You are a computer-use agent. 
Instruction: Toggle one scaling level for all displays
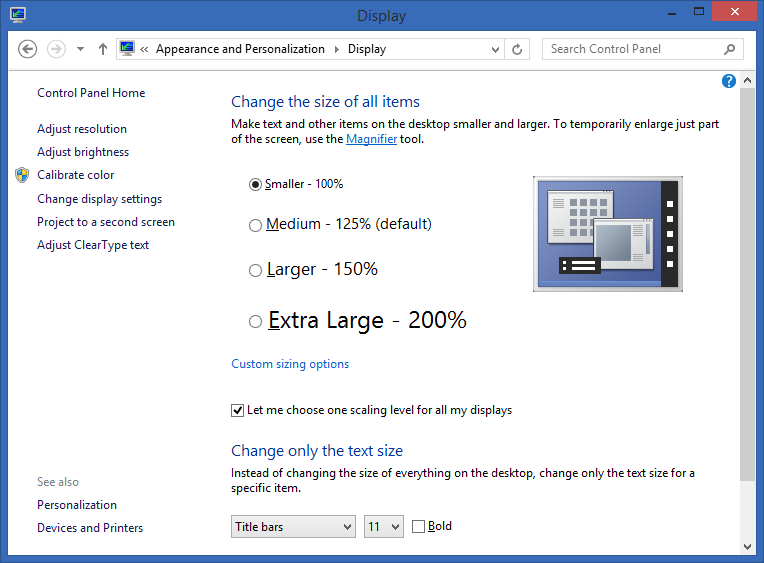(237, 410)
